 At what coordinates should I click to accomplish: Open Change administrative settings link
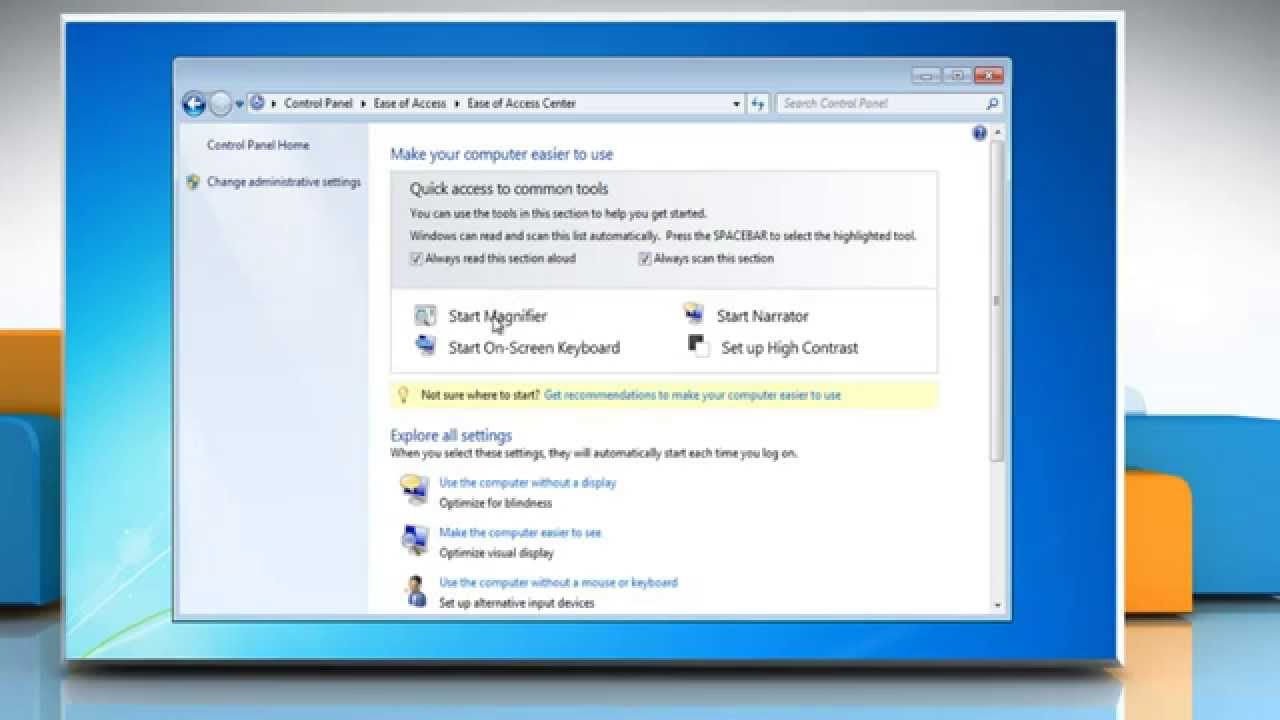[284, 182]
